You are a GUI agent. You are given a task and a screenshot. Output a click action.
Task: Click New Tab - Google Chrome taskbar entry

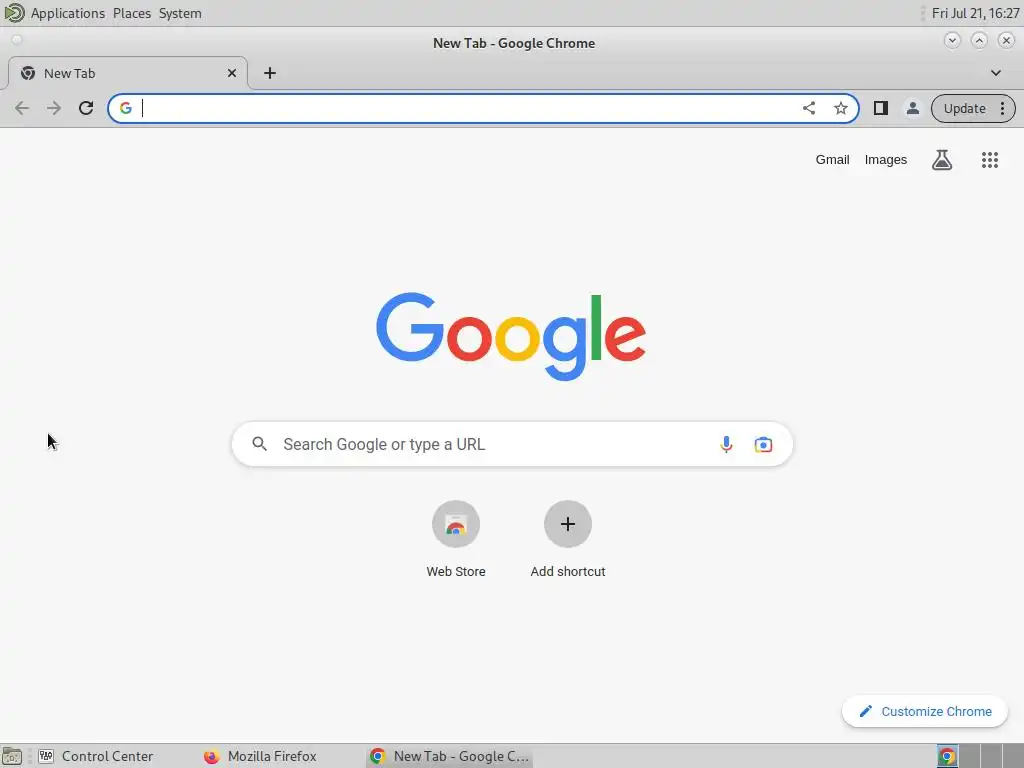(x=449, y=756)
